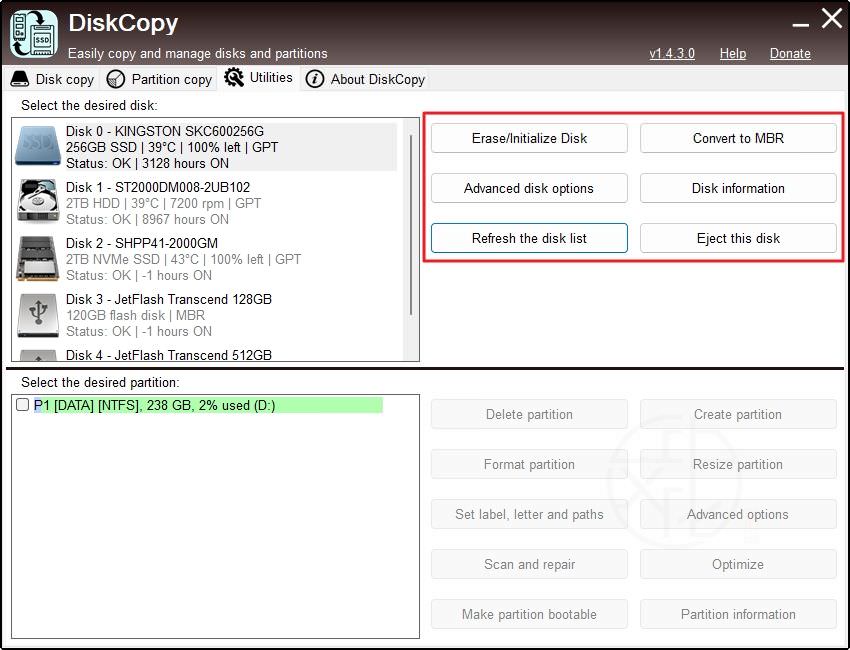Click the Erase/Initialize Disk button
Image resolution: width=850 pixels, height=650 pixels.
529,138
